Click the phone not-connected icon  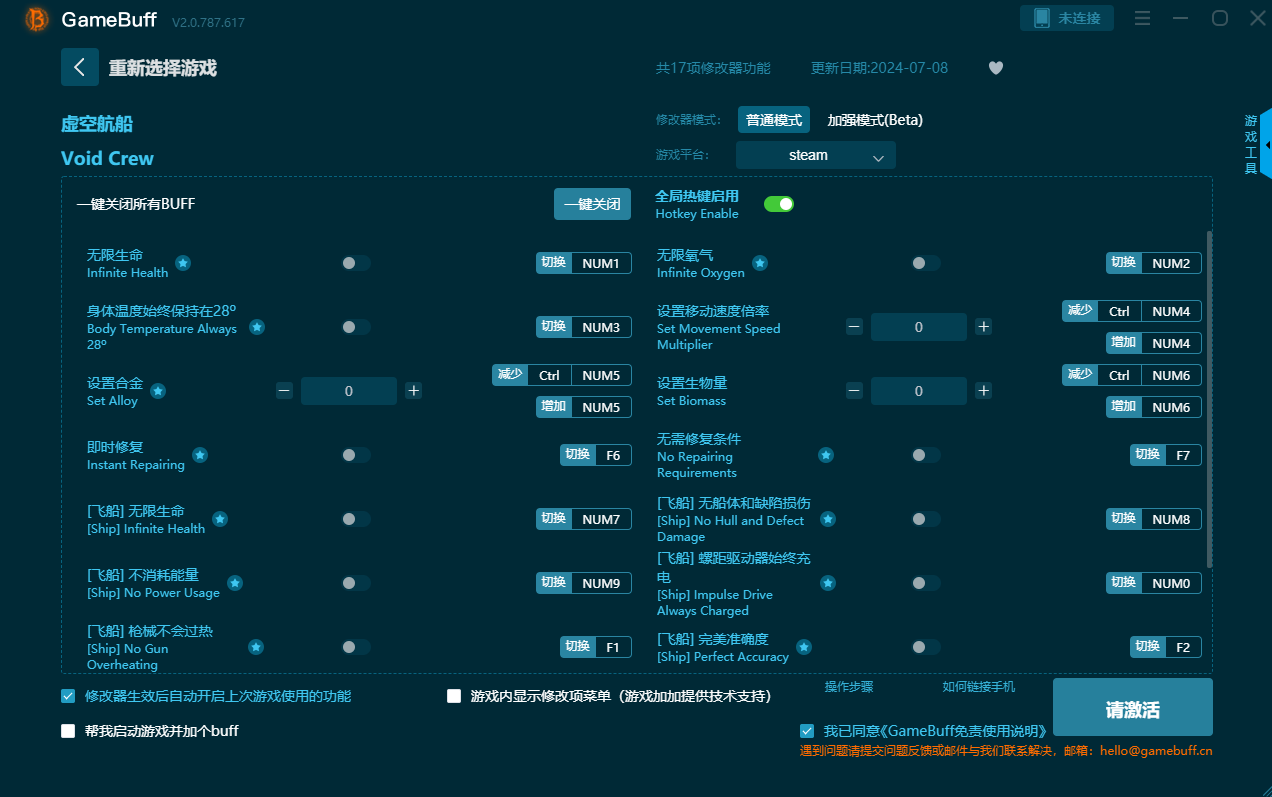1041,18
